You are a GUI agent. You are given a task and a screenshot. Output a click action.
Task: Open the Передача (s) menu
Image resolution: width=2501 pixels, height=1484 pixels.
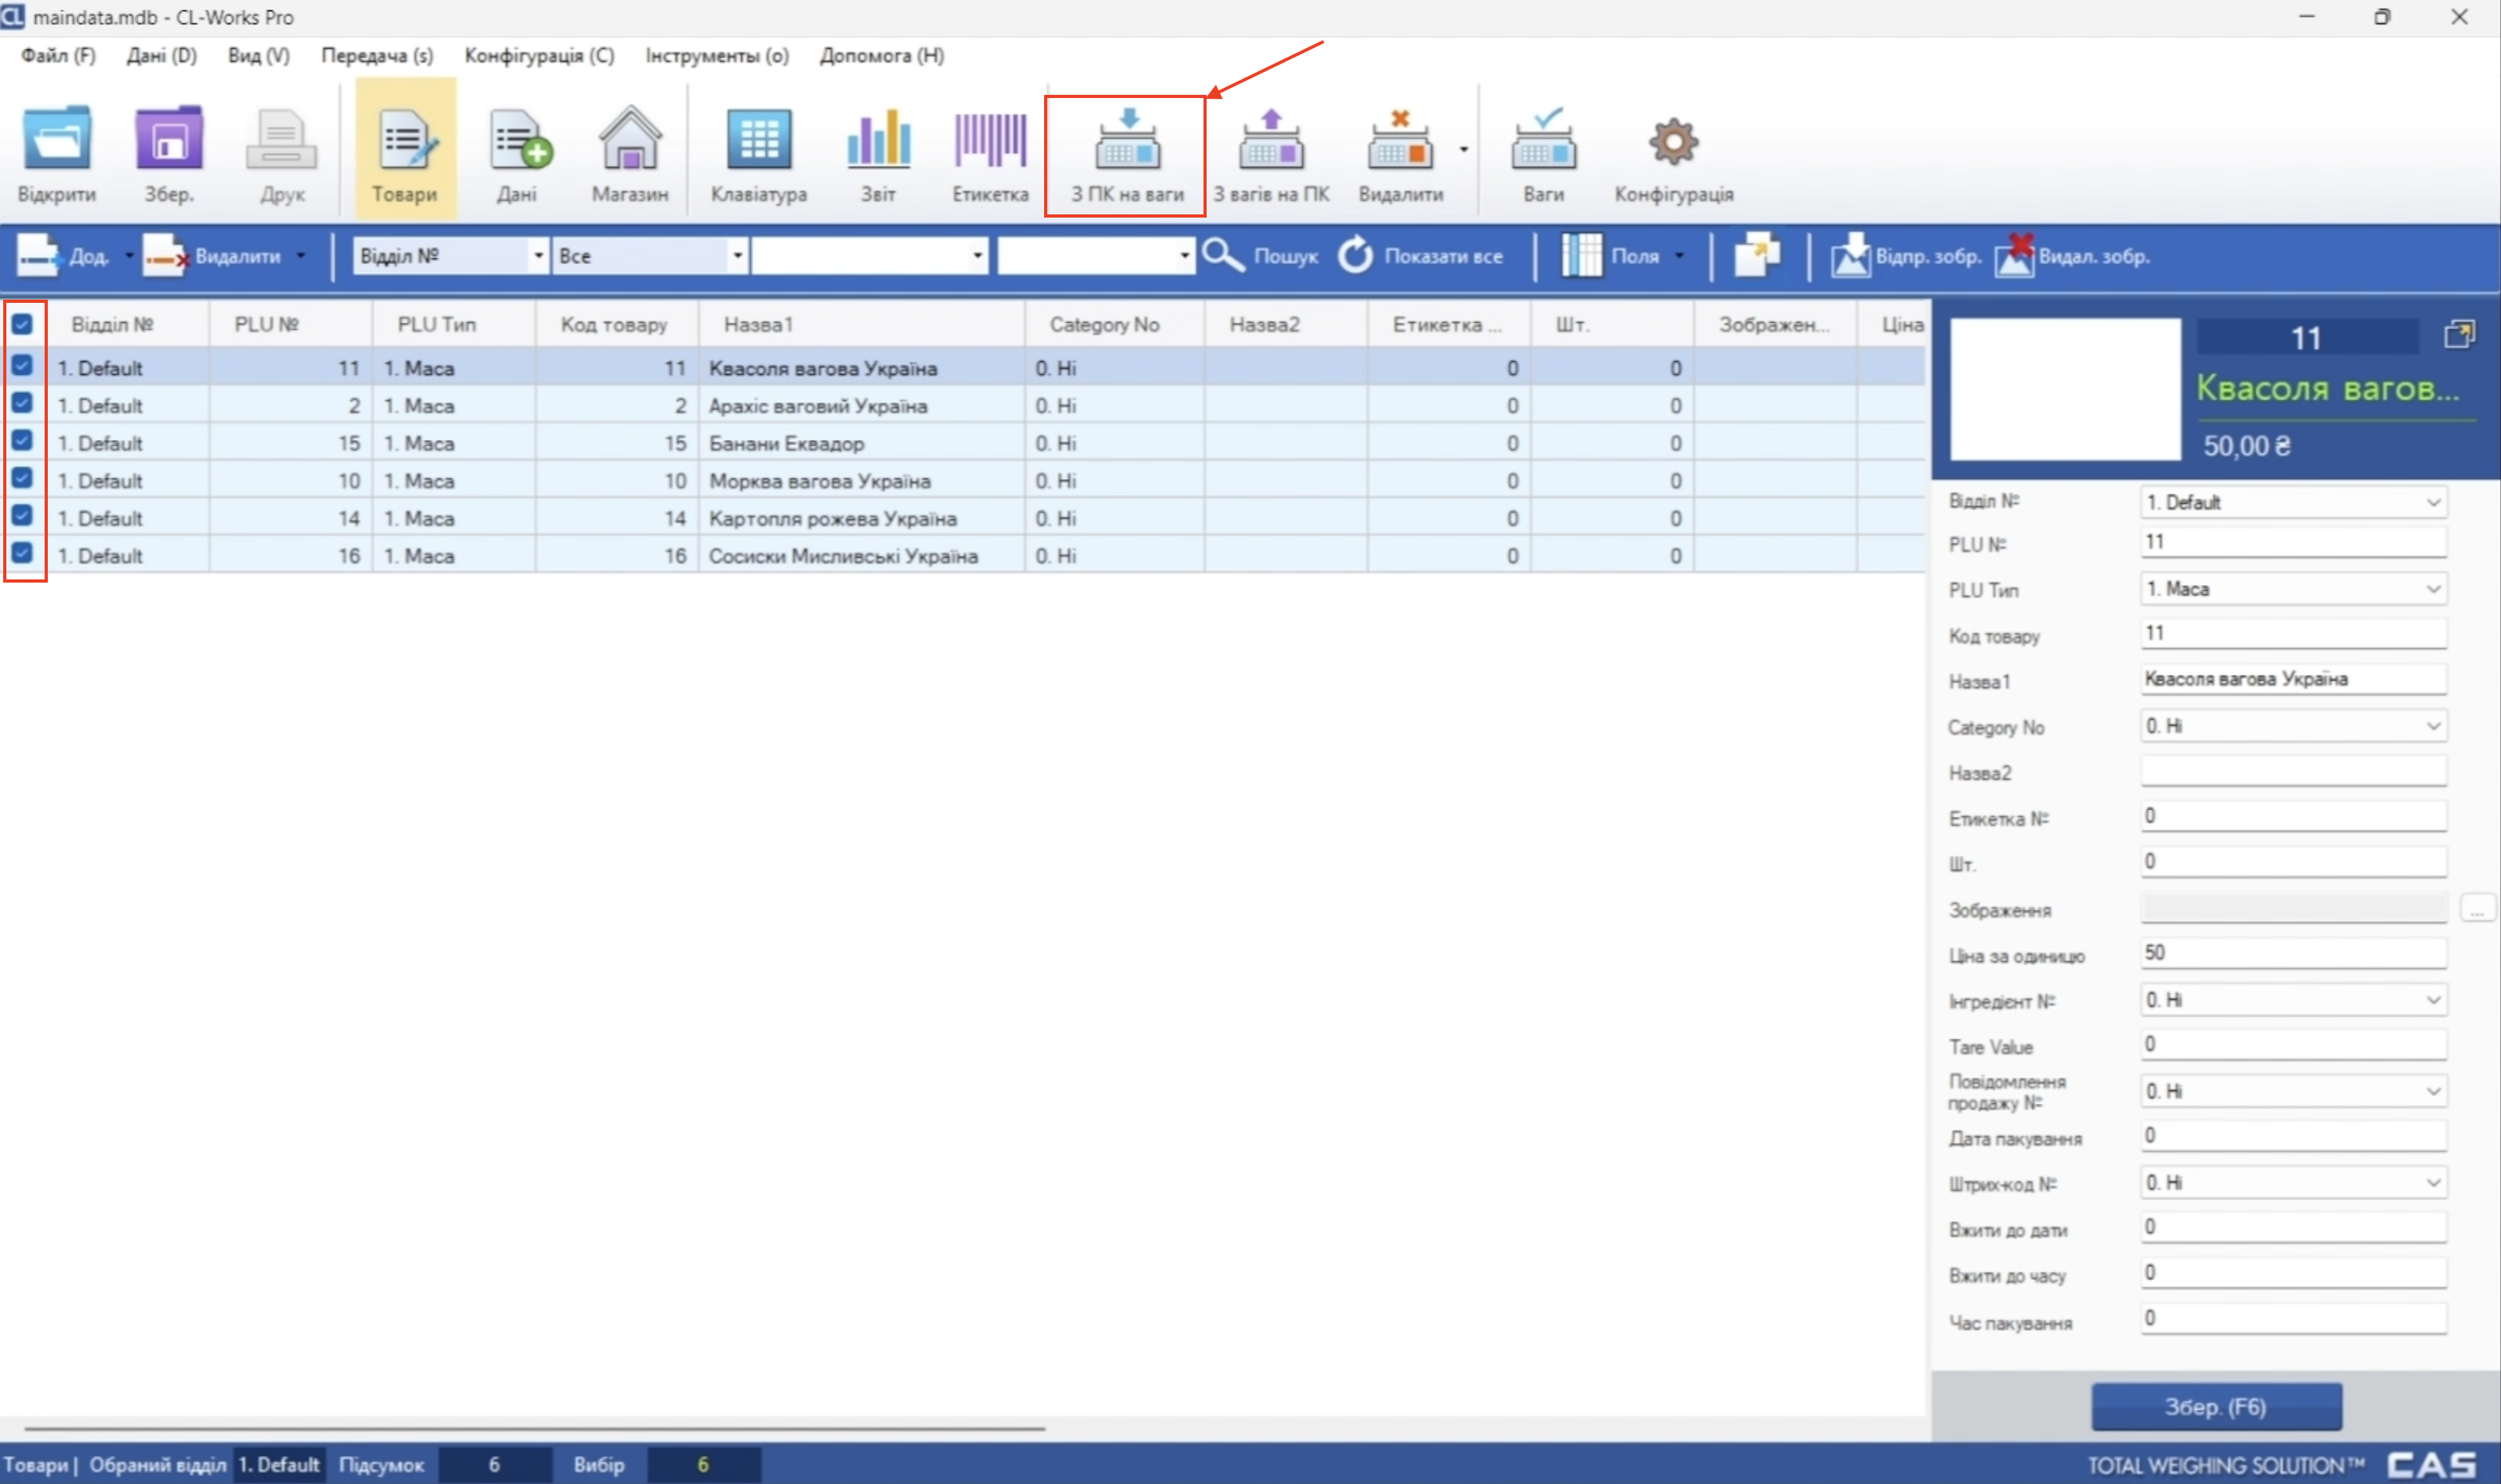tap(376, 56)
